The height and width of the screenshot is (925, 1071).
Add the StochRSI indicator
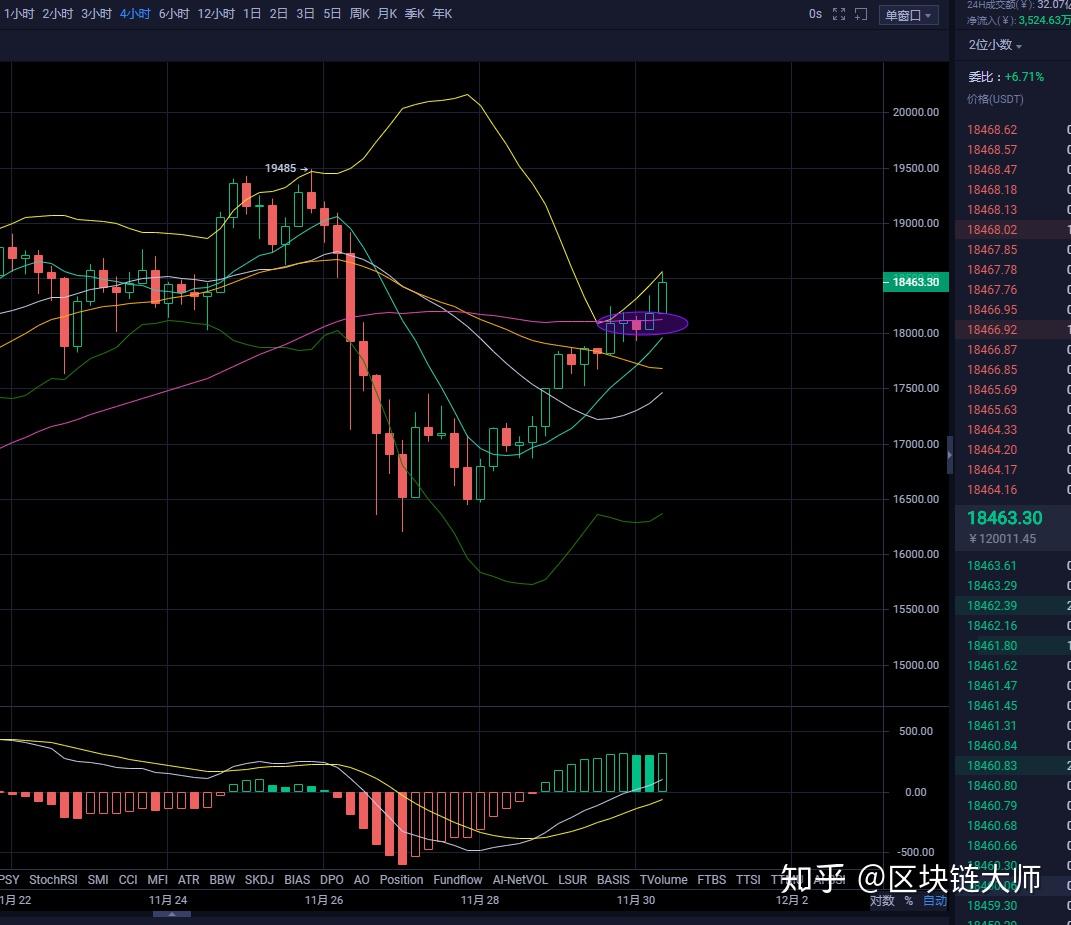tap(53, 880)
